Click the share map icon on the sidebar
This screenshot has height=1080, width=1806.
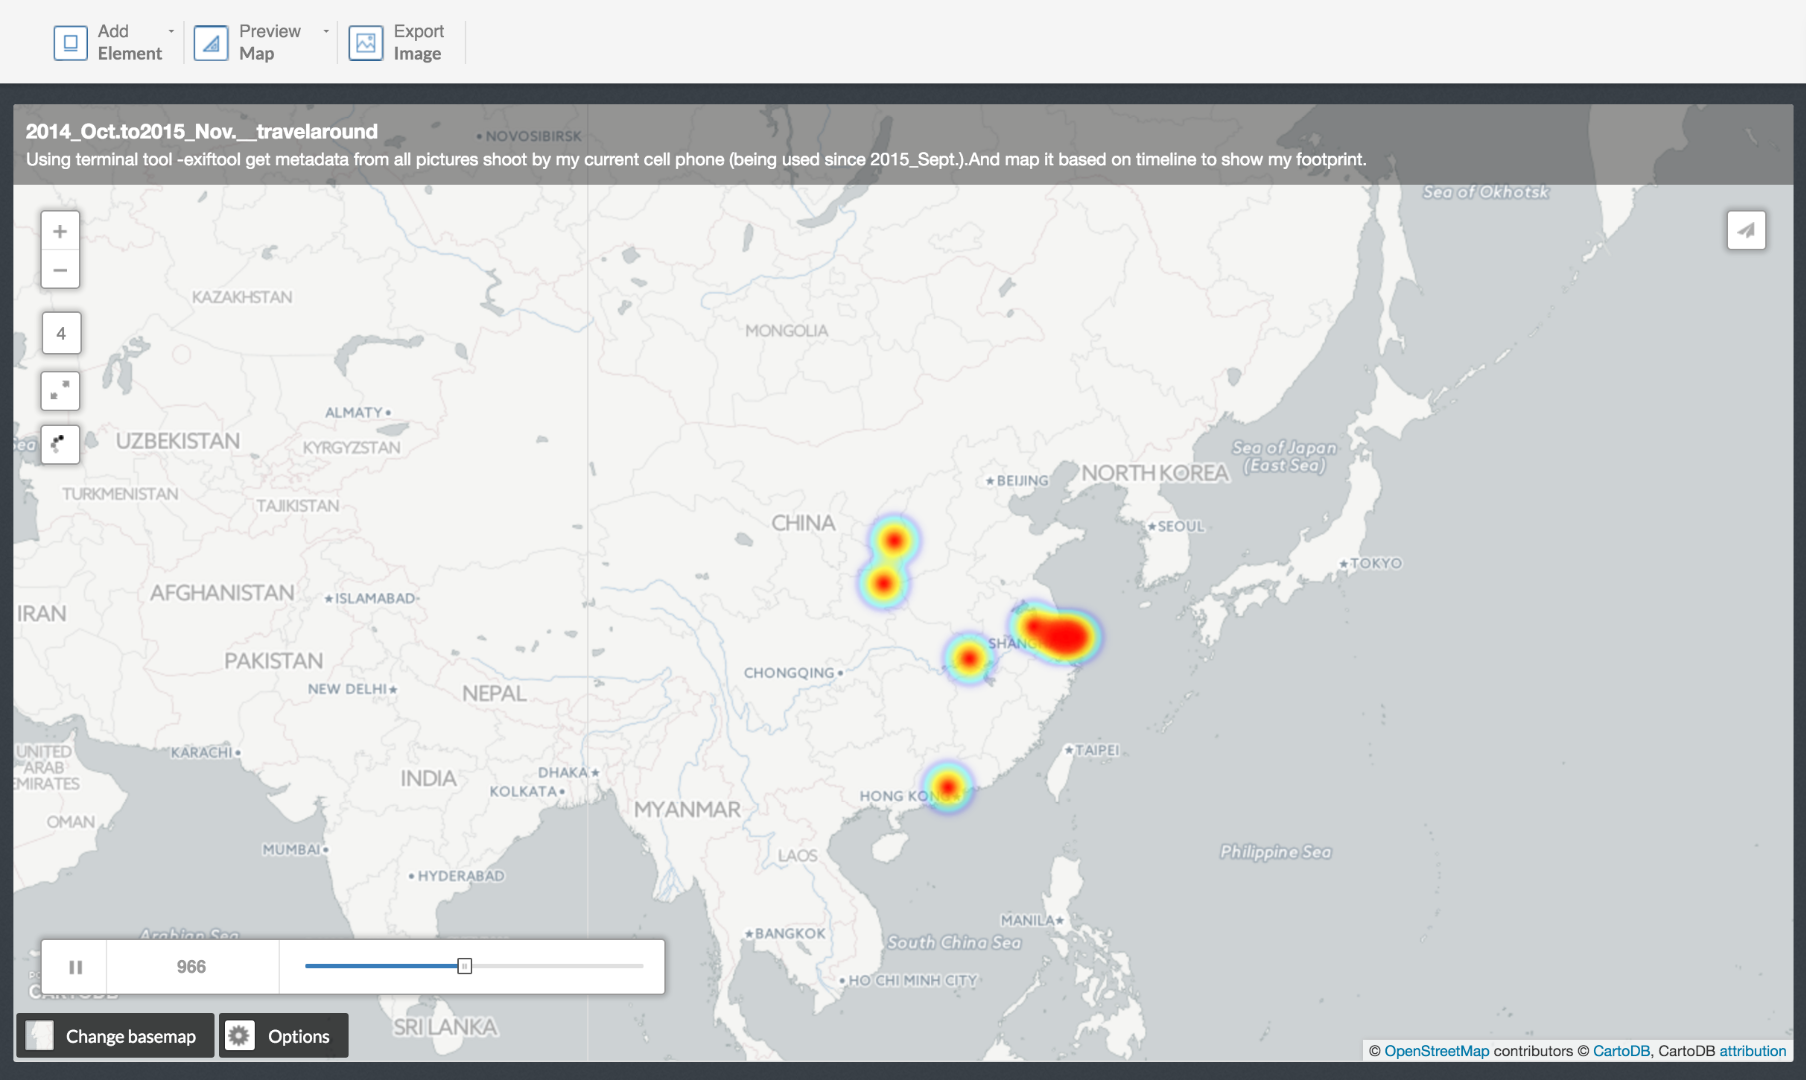pos(60,445)
